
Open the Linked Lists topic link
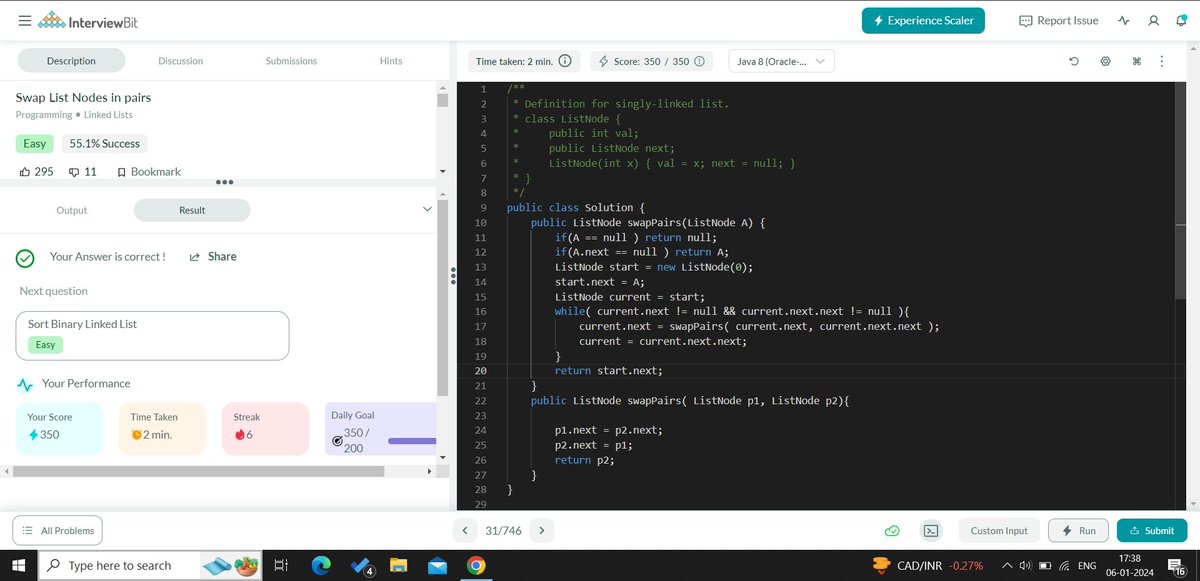point(108,115)
